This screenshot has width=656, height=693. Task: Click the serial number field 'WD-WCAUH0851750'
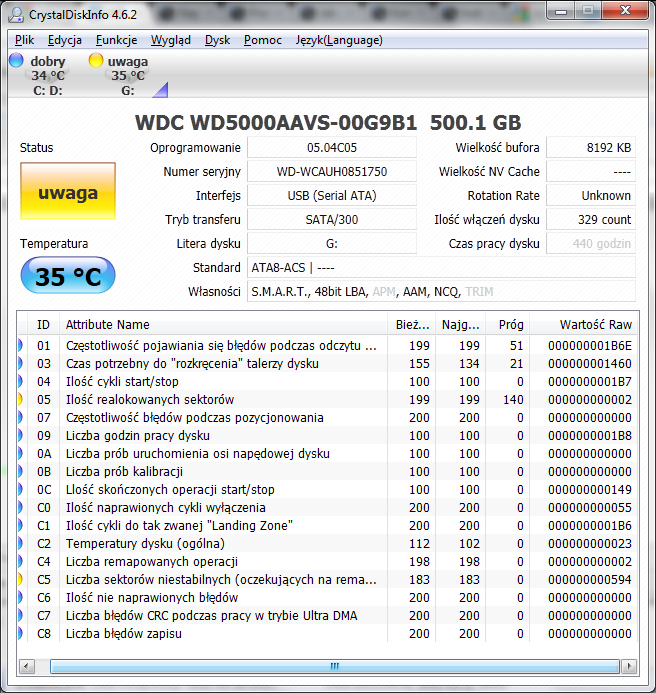tap(332, 171)
